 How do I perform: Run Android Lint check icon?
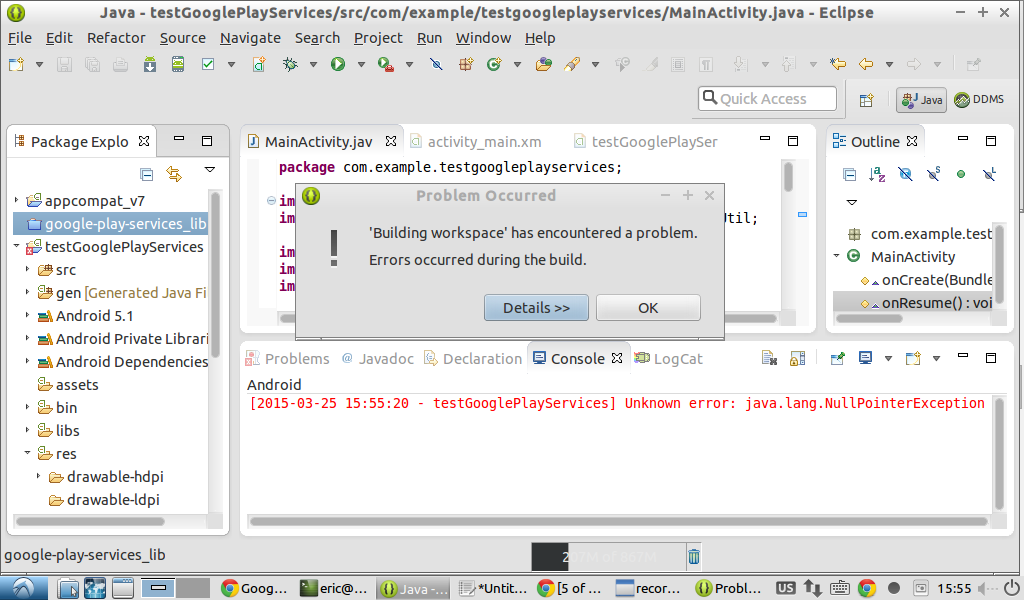point(208,64)
